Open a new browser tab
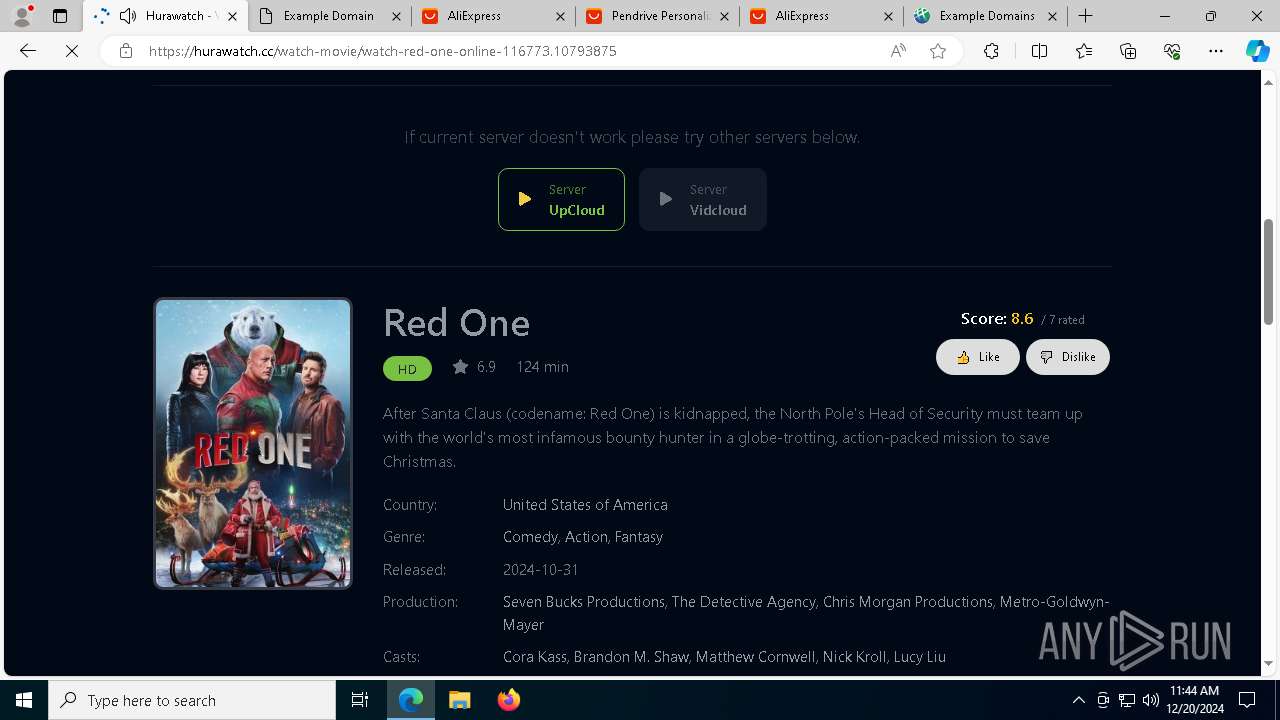The image size is (1280, 720). pos(1086,16)
